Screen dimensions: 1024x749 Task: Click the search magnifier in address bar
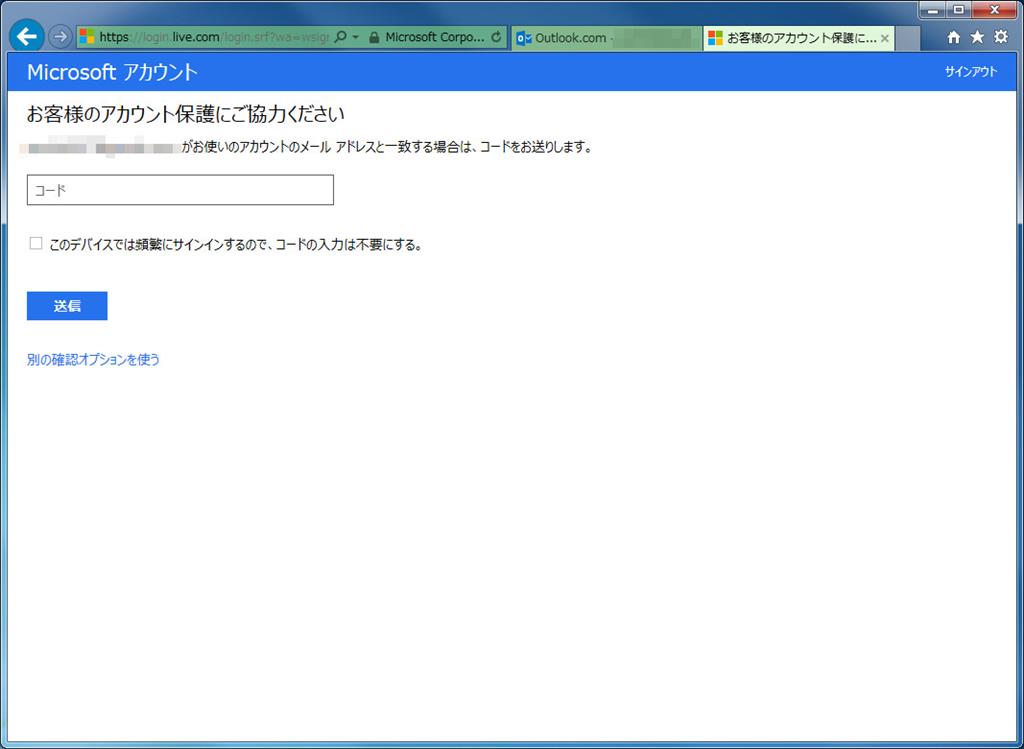(x=340, y=37)
